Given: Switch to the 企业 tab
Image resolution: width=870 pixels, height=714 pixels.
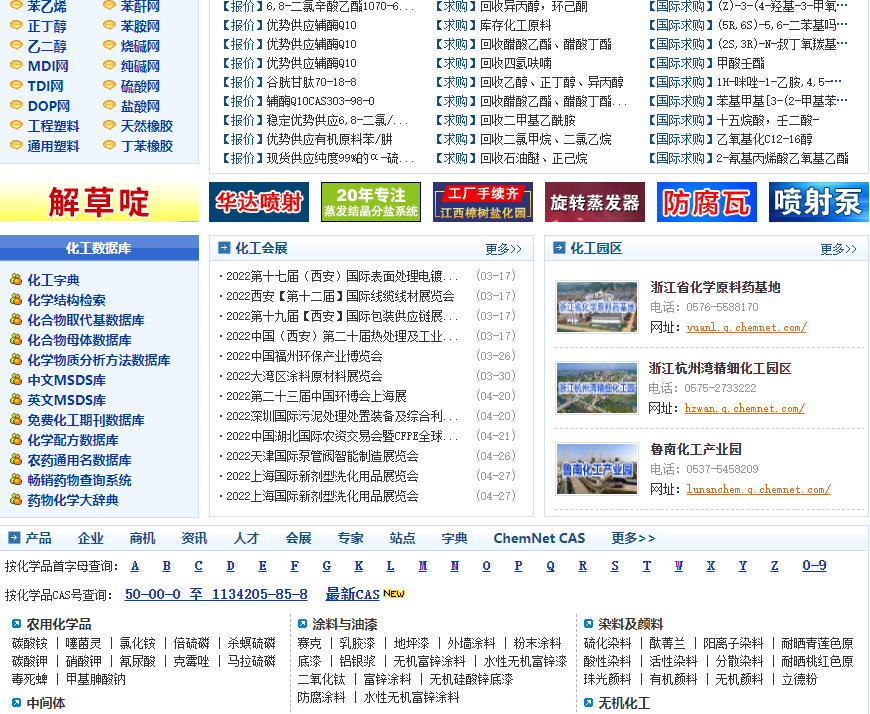Looking at the screenshot, I should click(90, 538).
